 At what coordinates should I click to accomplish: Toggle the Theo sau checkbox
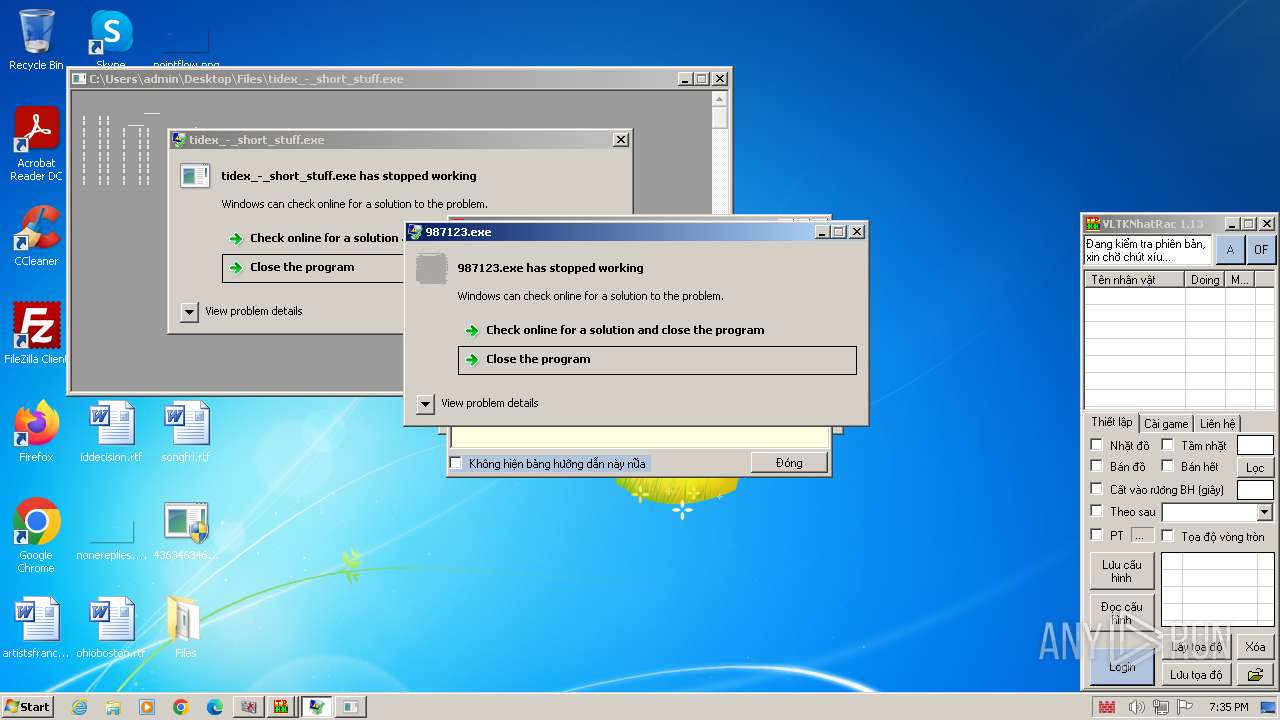point(1096,511)
